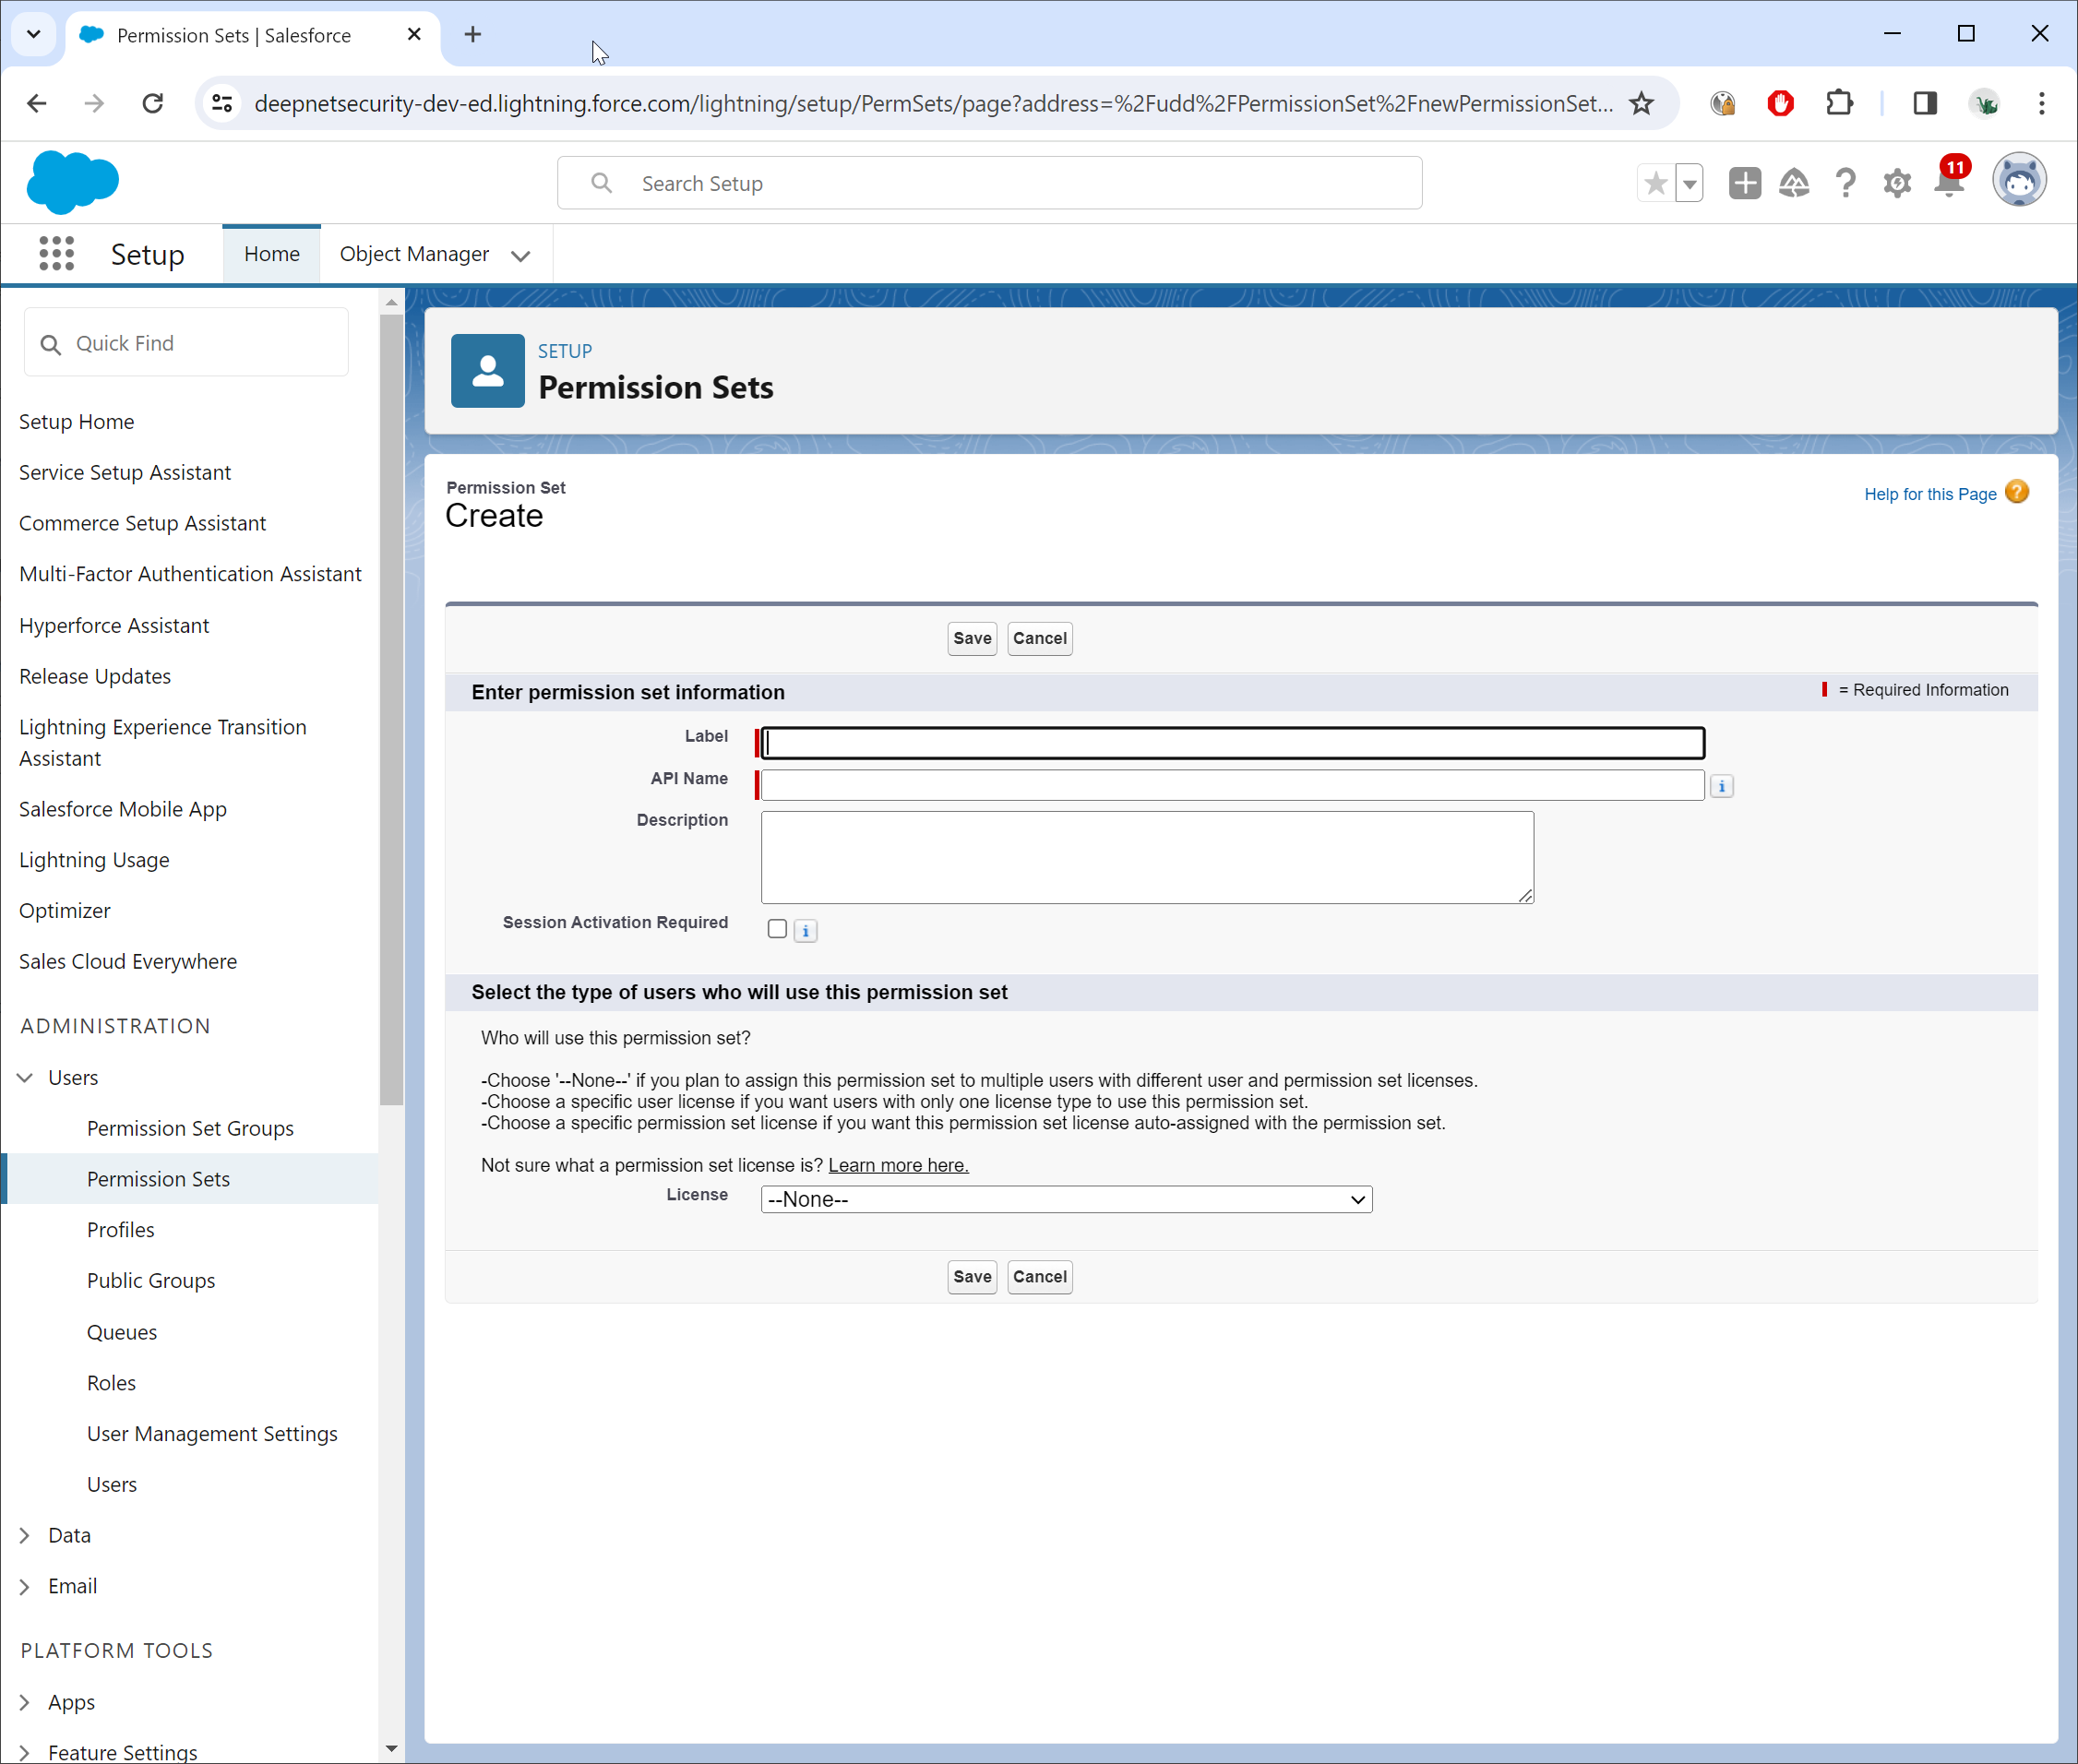Switch to the Object Manager tab
This screenshot has height=1764, width=2078.
414,254
